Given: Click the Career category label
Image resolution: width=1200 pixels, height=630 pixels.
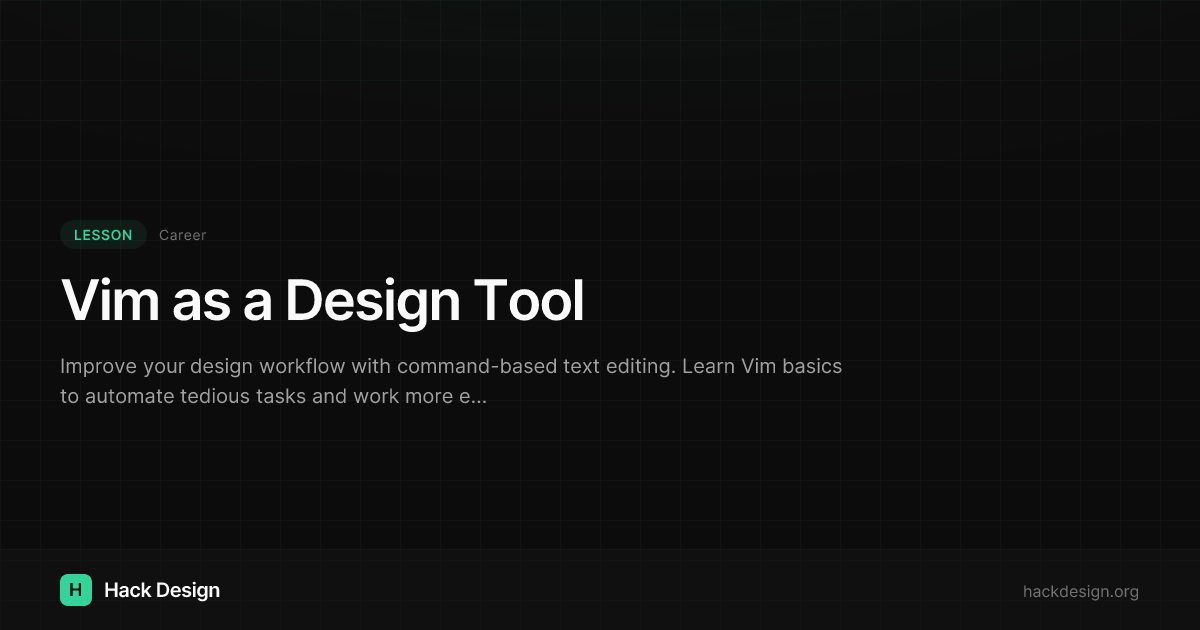Looking at the screenshot, I should pos(182,235).
